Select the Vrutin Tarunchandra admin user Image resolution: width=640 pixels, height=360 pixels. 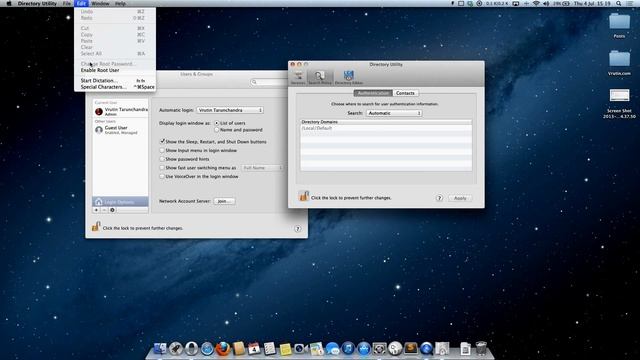click(120, 111)
